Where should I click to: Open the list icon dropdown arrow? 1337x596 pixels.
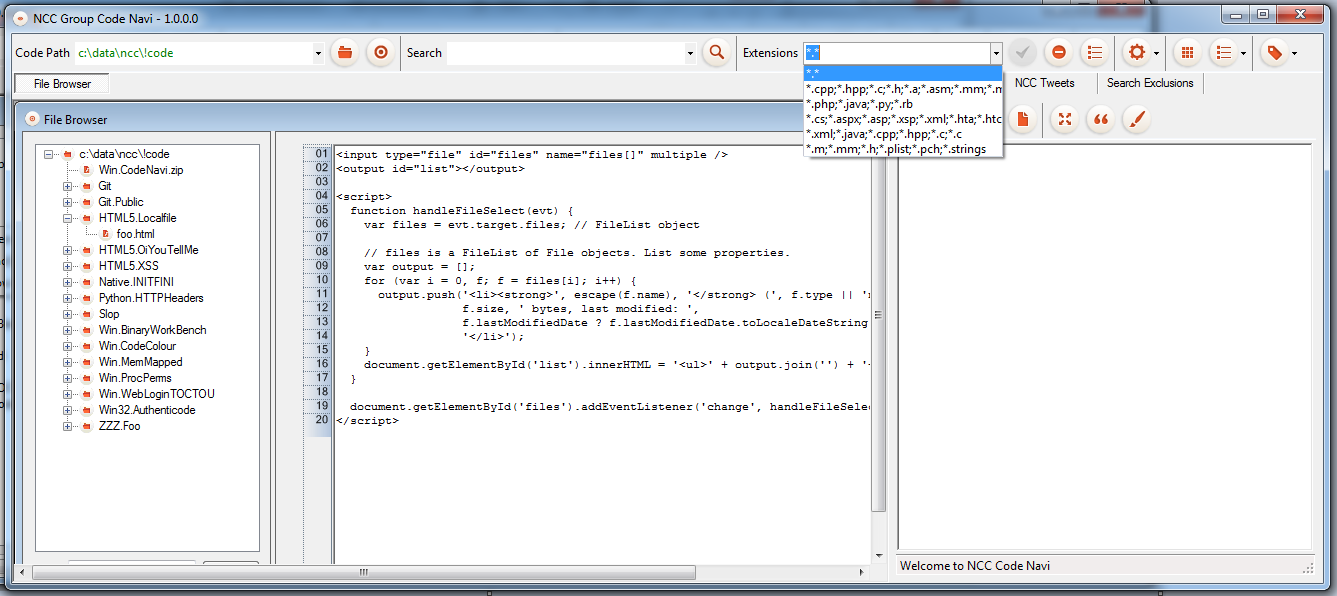click(1243, 53)
